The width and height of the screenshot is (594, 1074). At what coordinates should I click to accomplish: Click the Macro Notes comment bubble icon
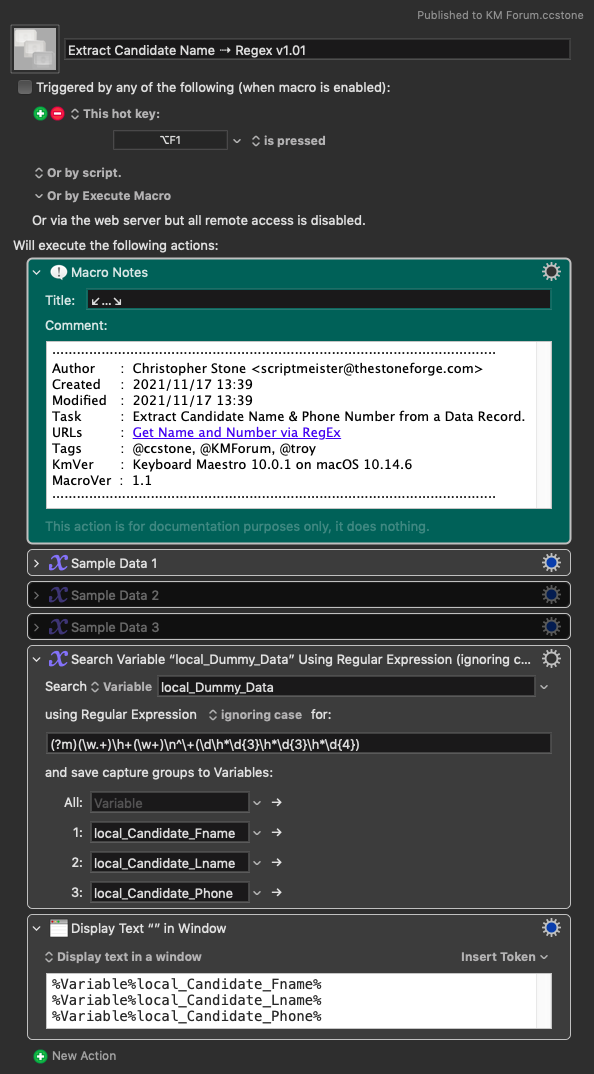coord(58,273)
